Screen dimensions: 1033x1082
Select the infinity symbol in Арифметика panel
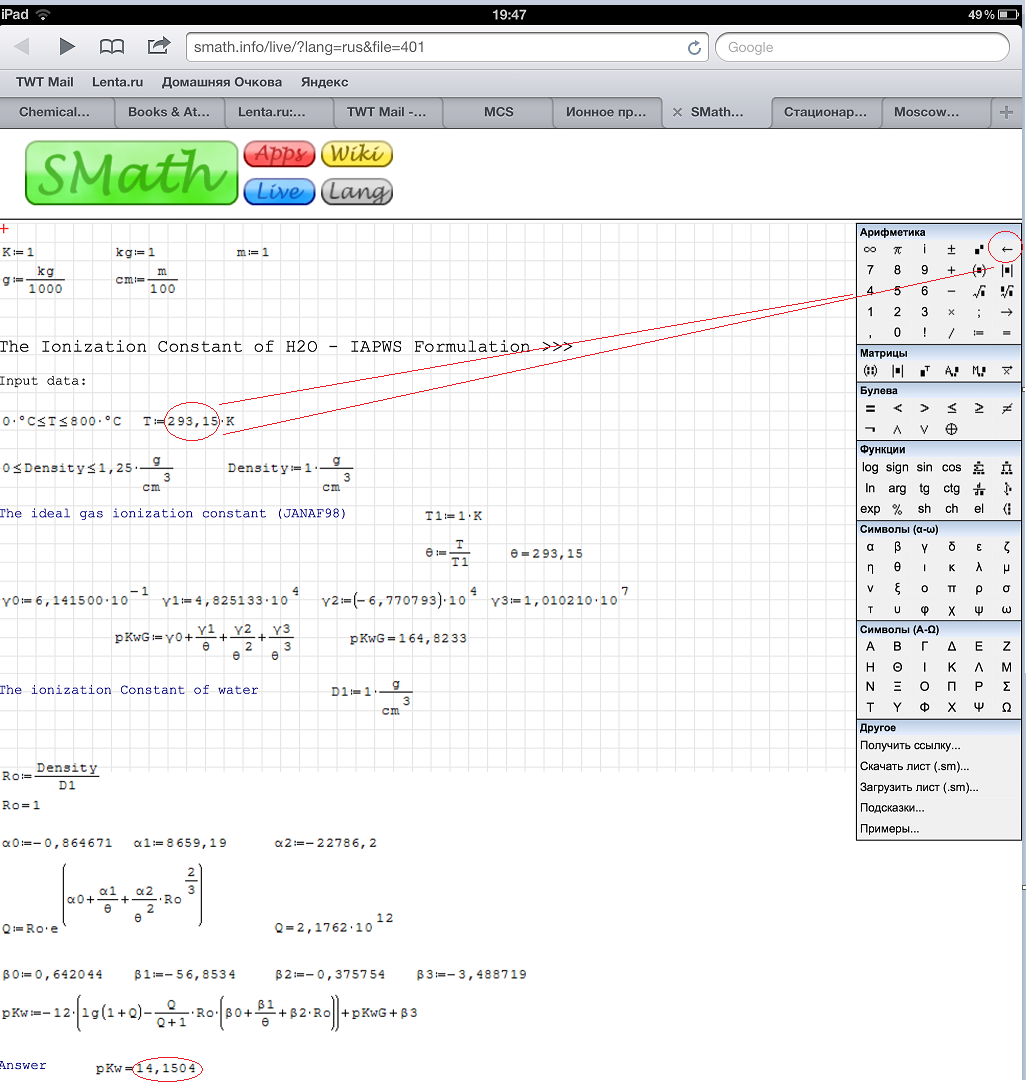pos(870,249)
